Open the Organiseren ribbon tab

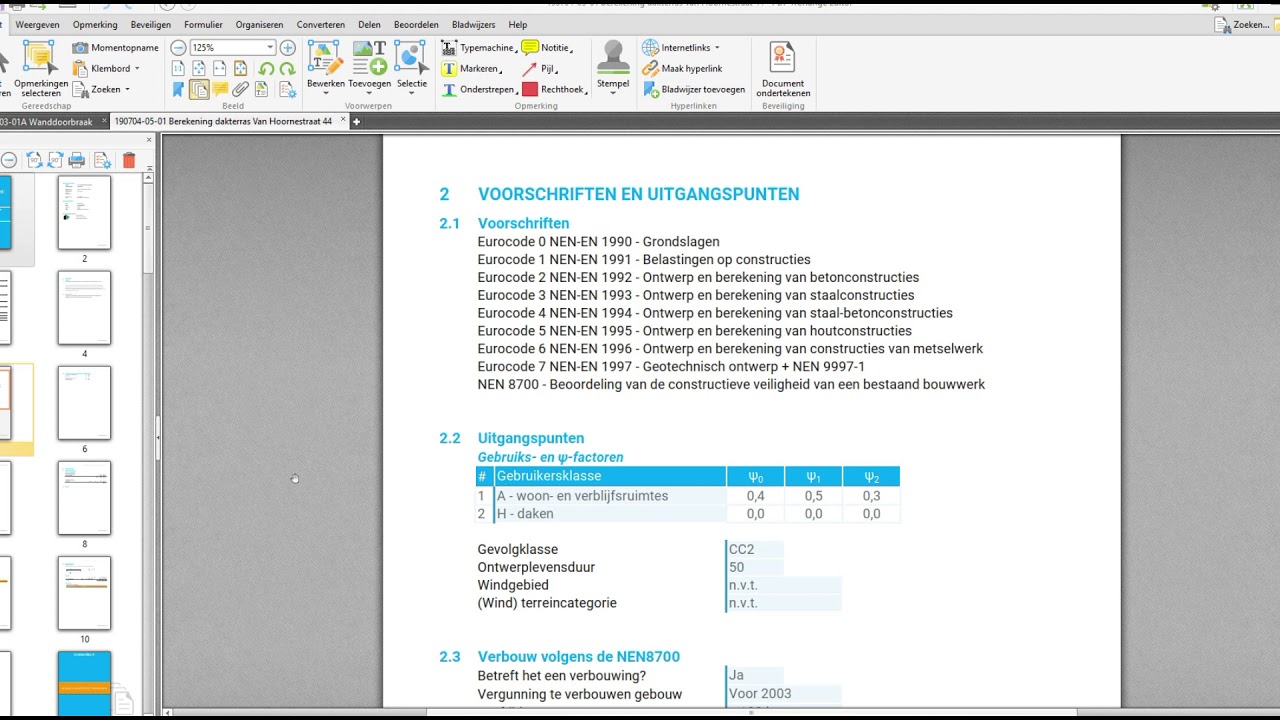(260, 25)
